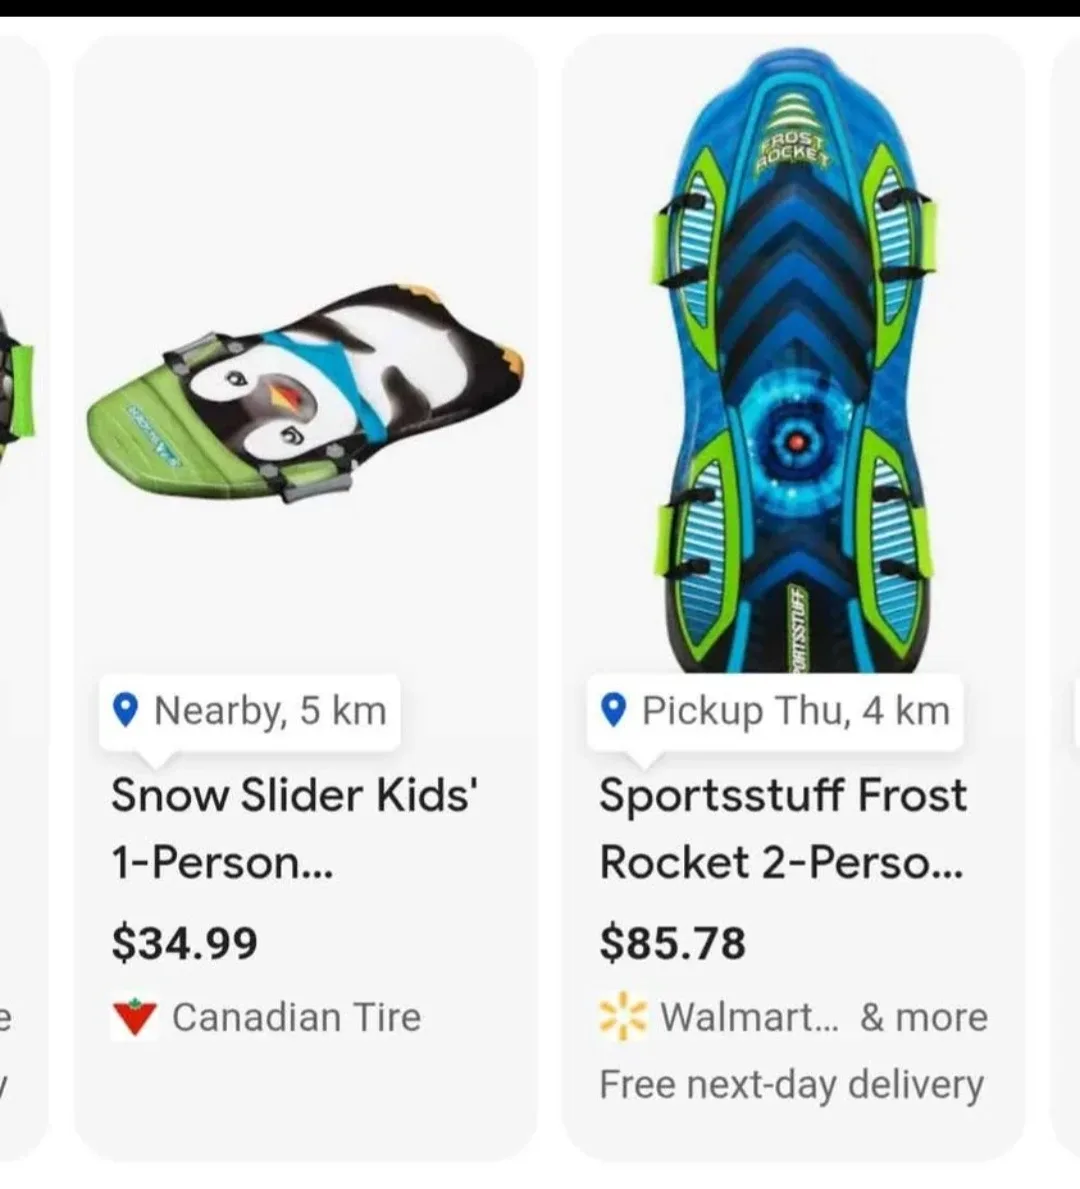Expand the truncated Frost Rocket title
This screenshot has height=1189, width=1080.
(783, 828)
